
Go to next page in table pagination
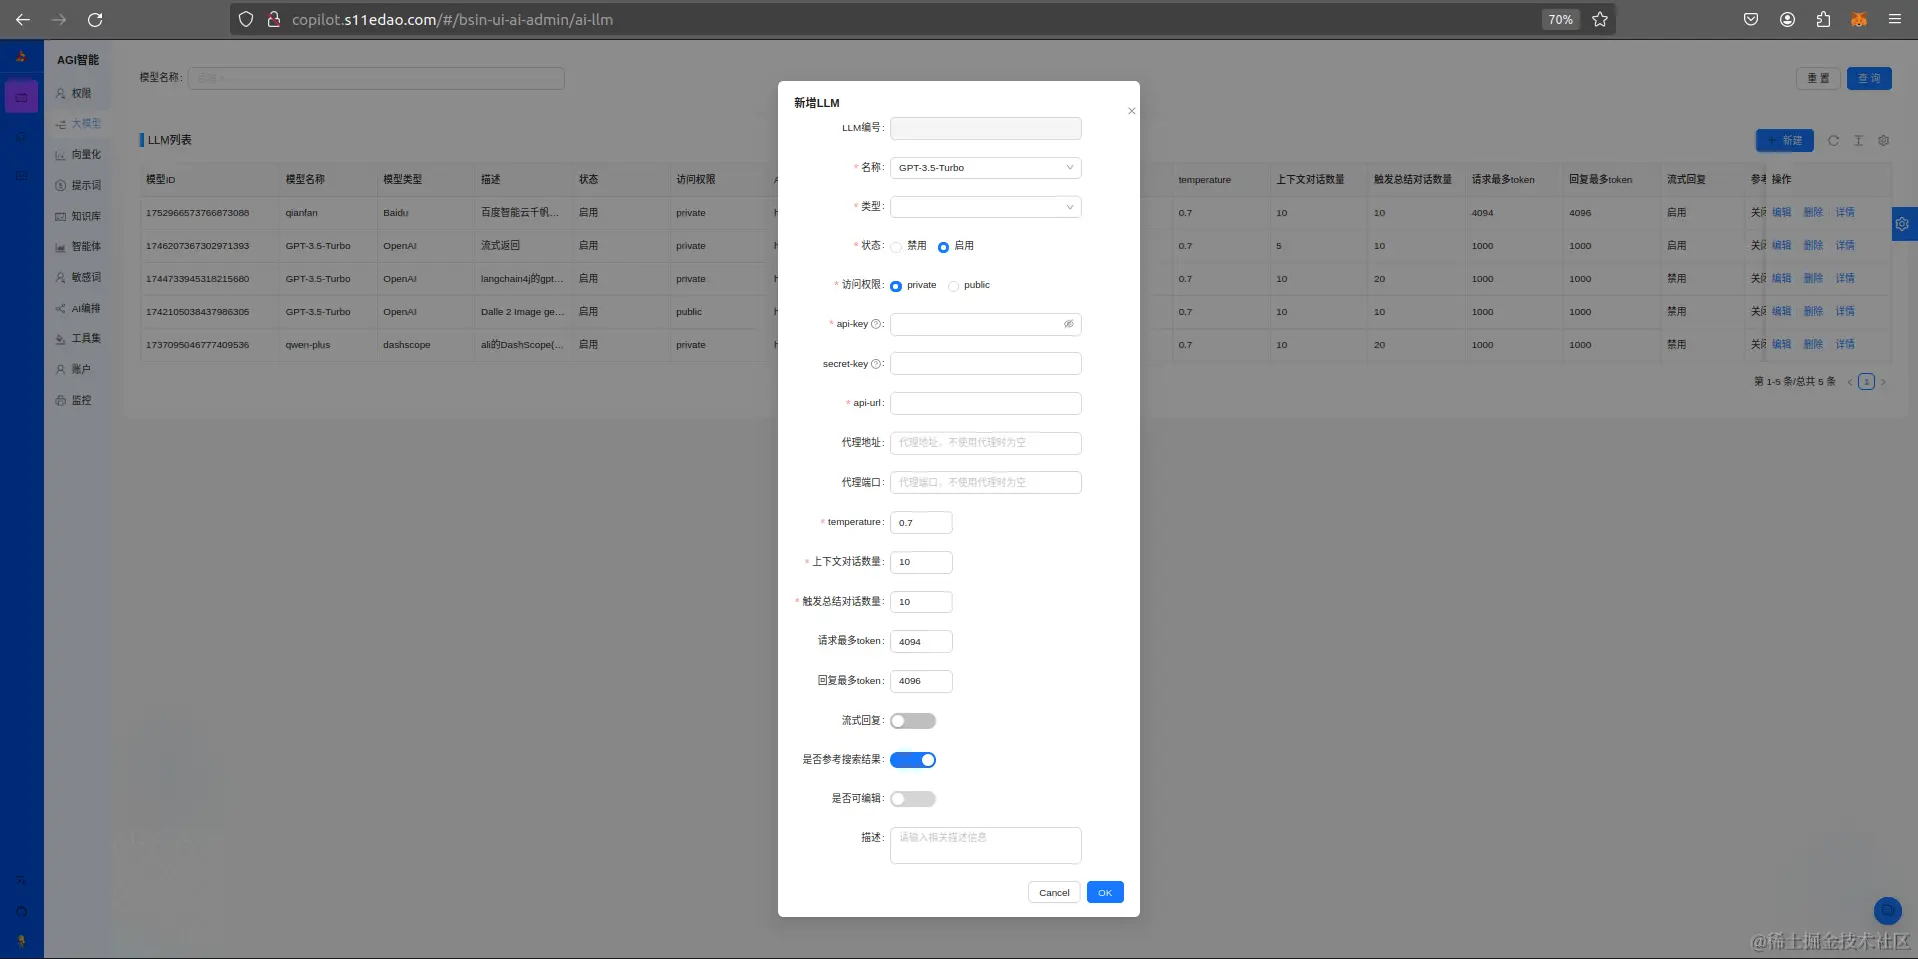[x=1884, y=382]
